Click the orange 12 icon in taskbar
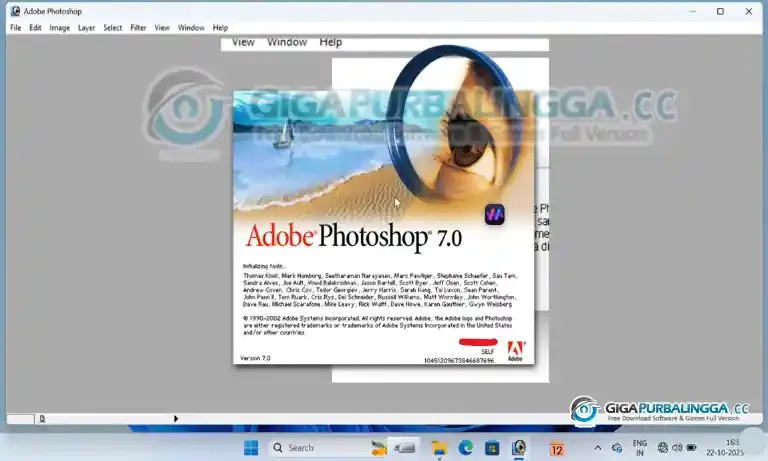 (557, 449)
